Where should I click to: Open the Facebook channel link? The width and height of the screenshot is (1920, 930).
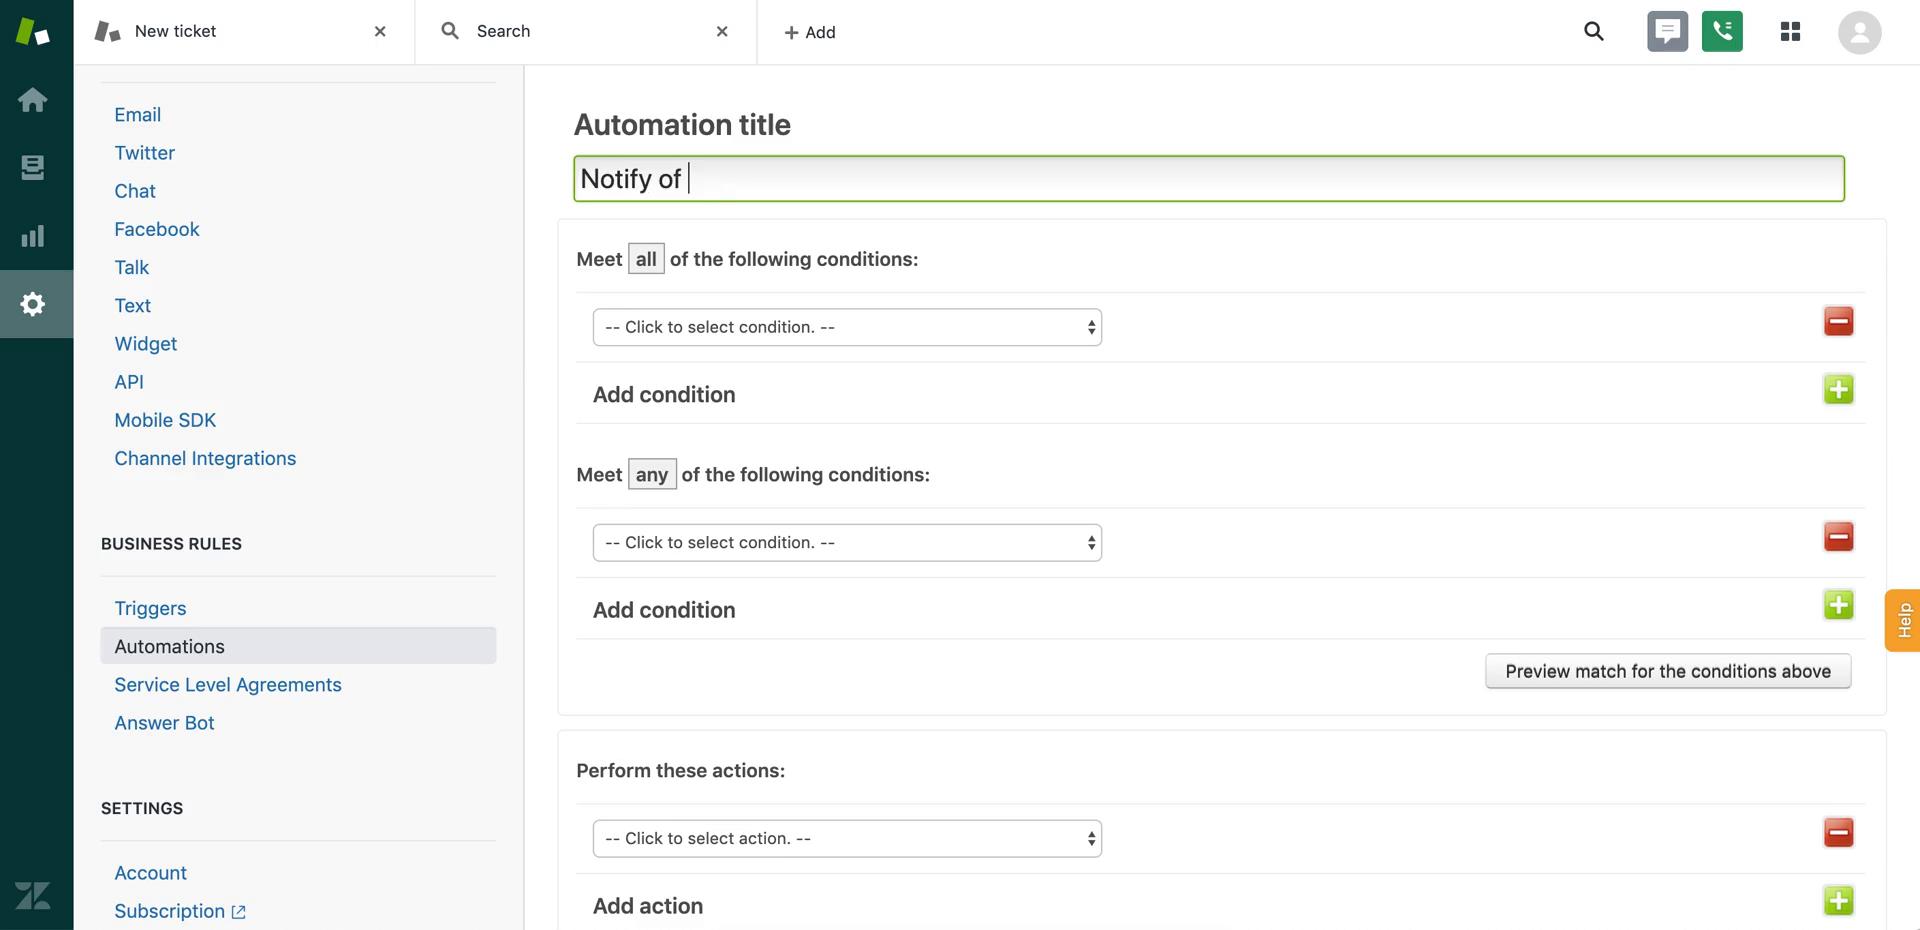pos(157,229)
